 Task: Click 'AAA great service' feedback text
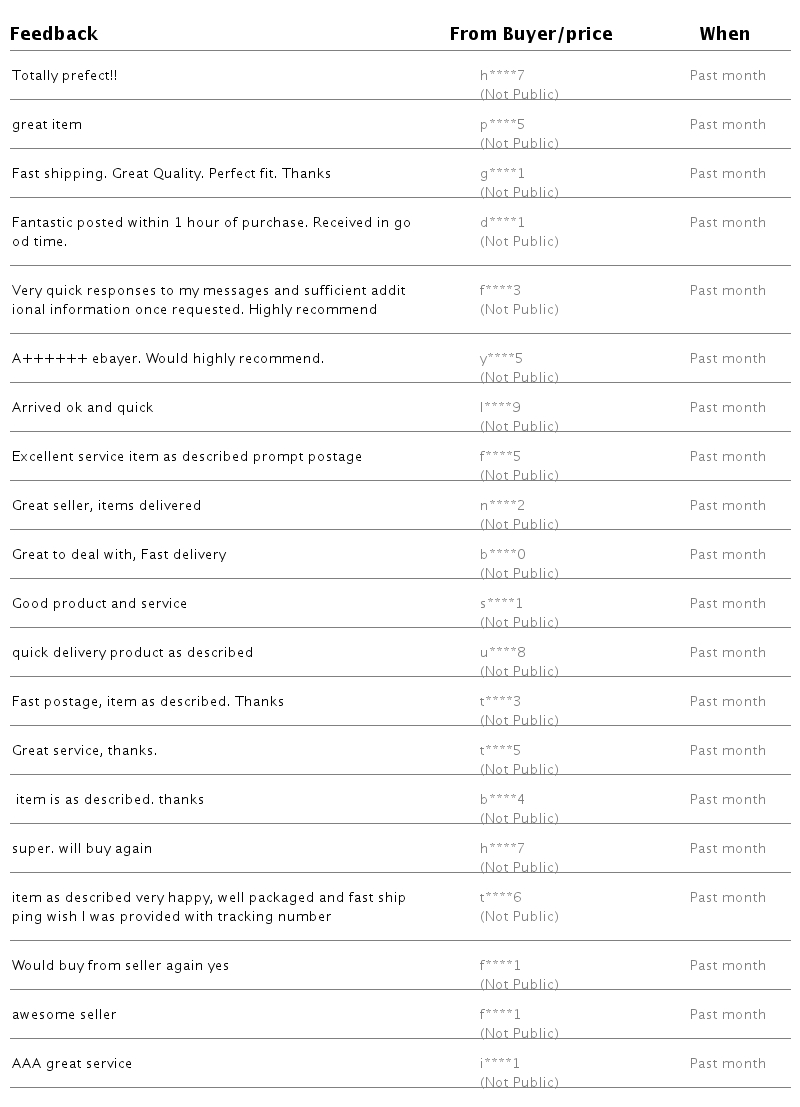[72, 1063]
